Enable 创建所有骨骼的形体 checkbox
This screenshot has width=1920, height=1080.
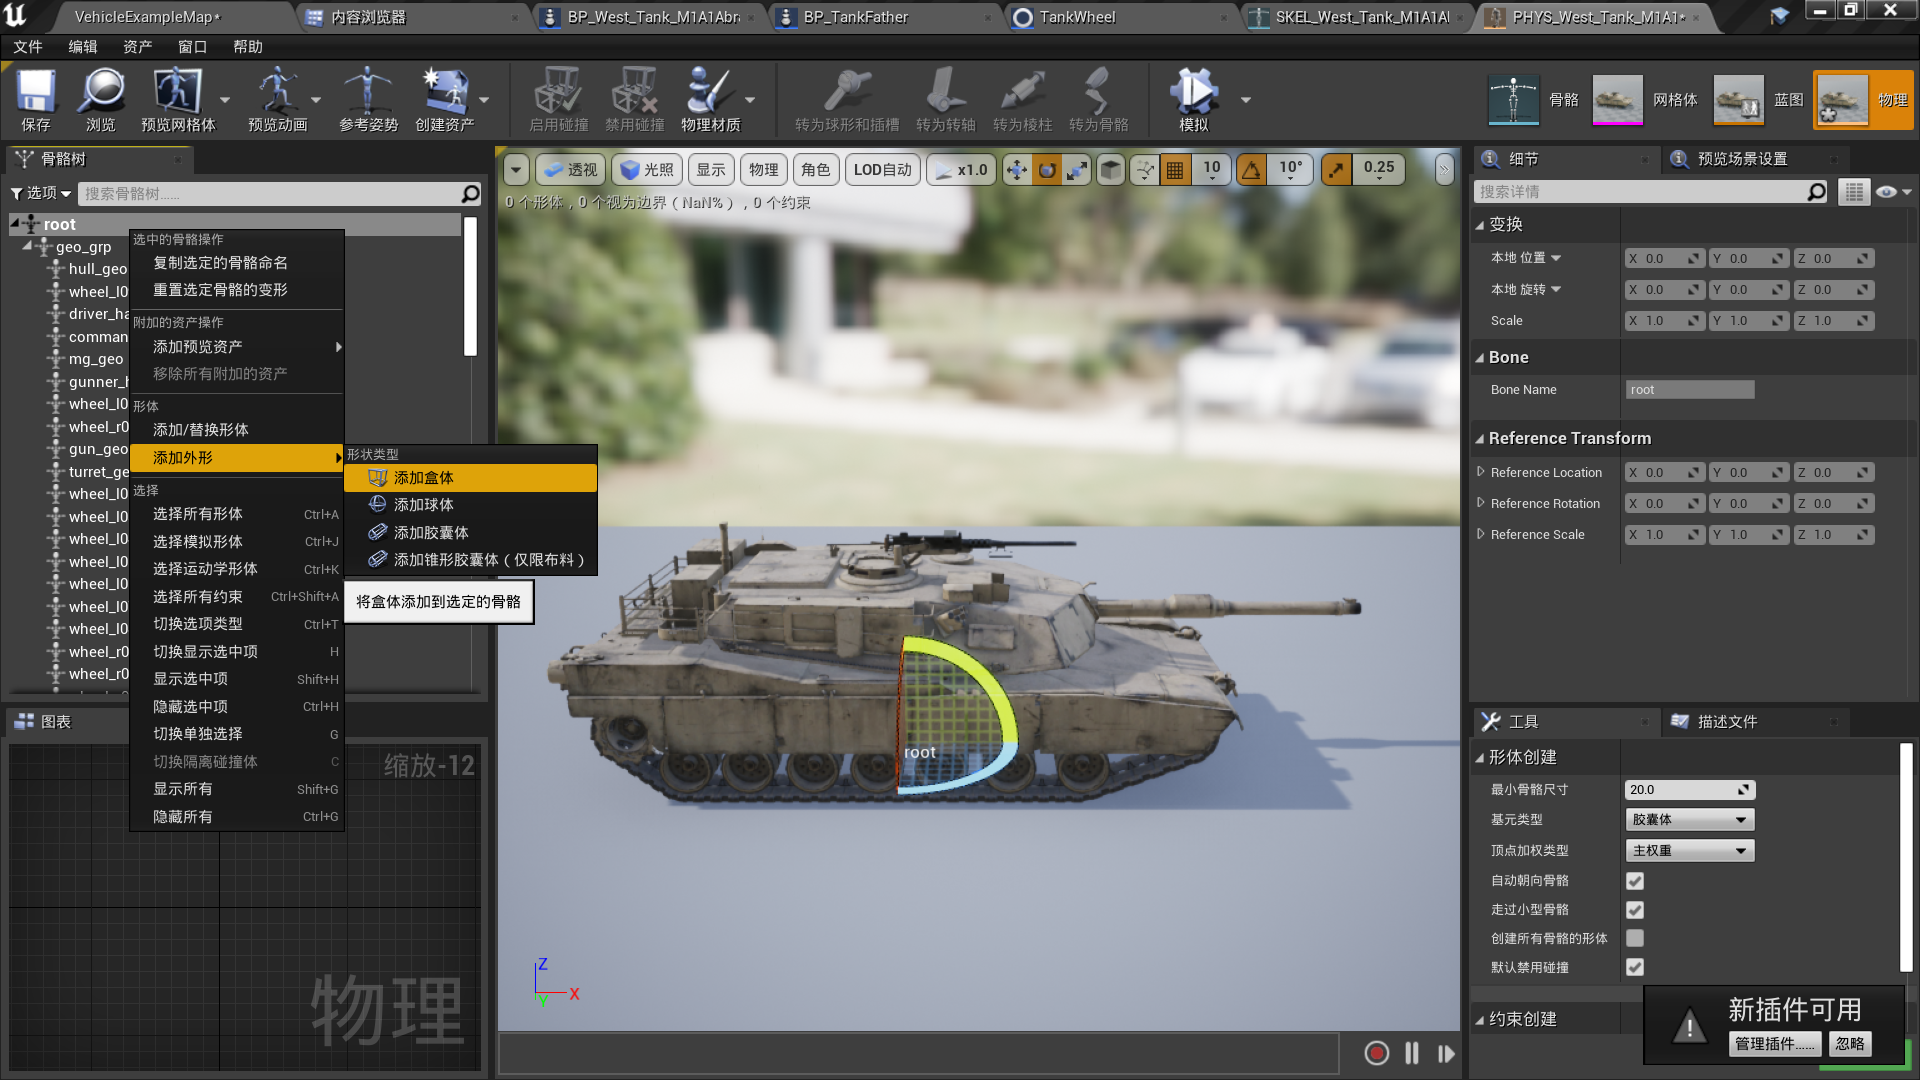click(1635, 938)
